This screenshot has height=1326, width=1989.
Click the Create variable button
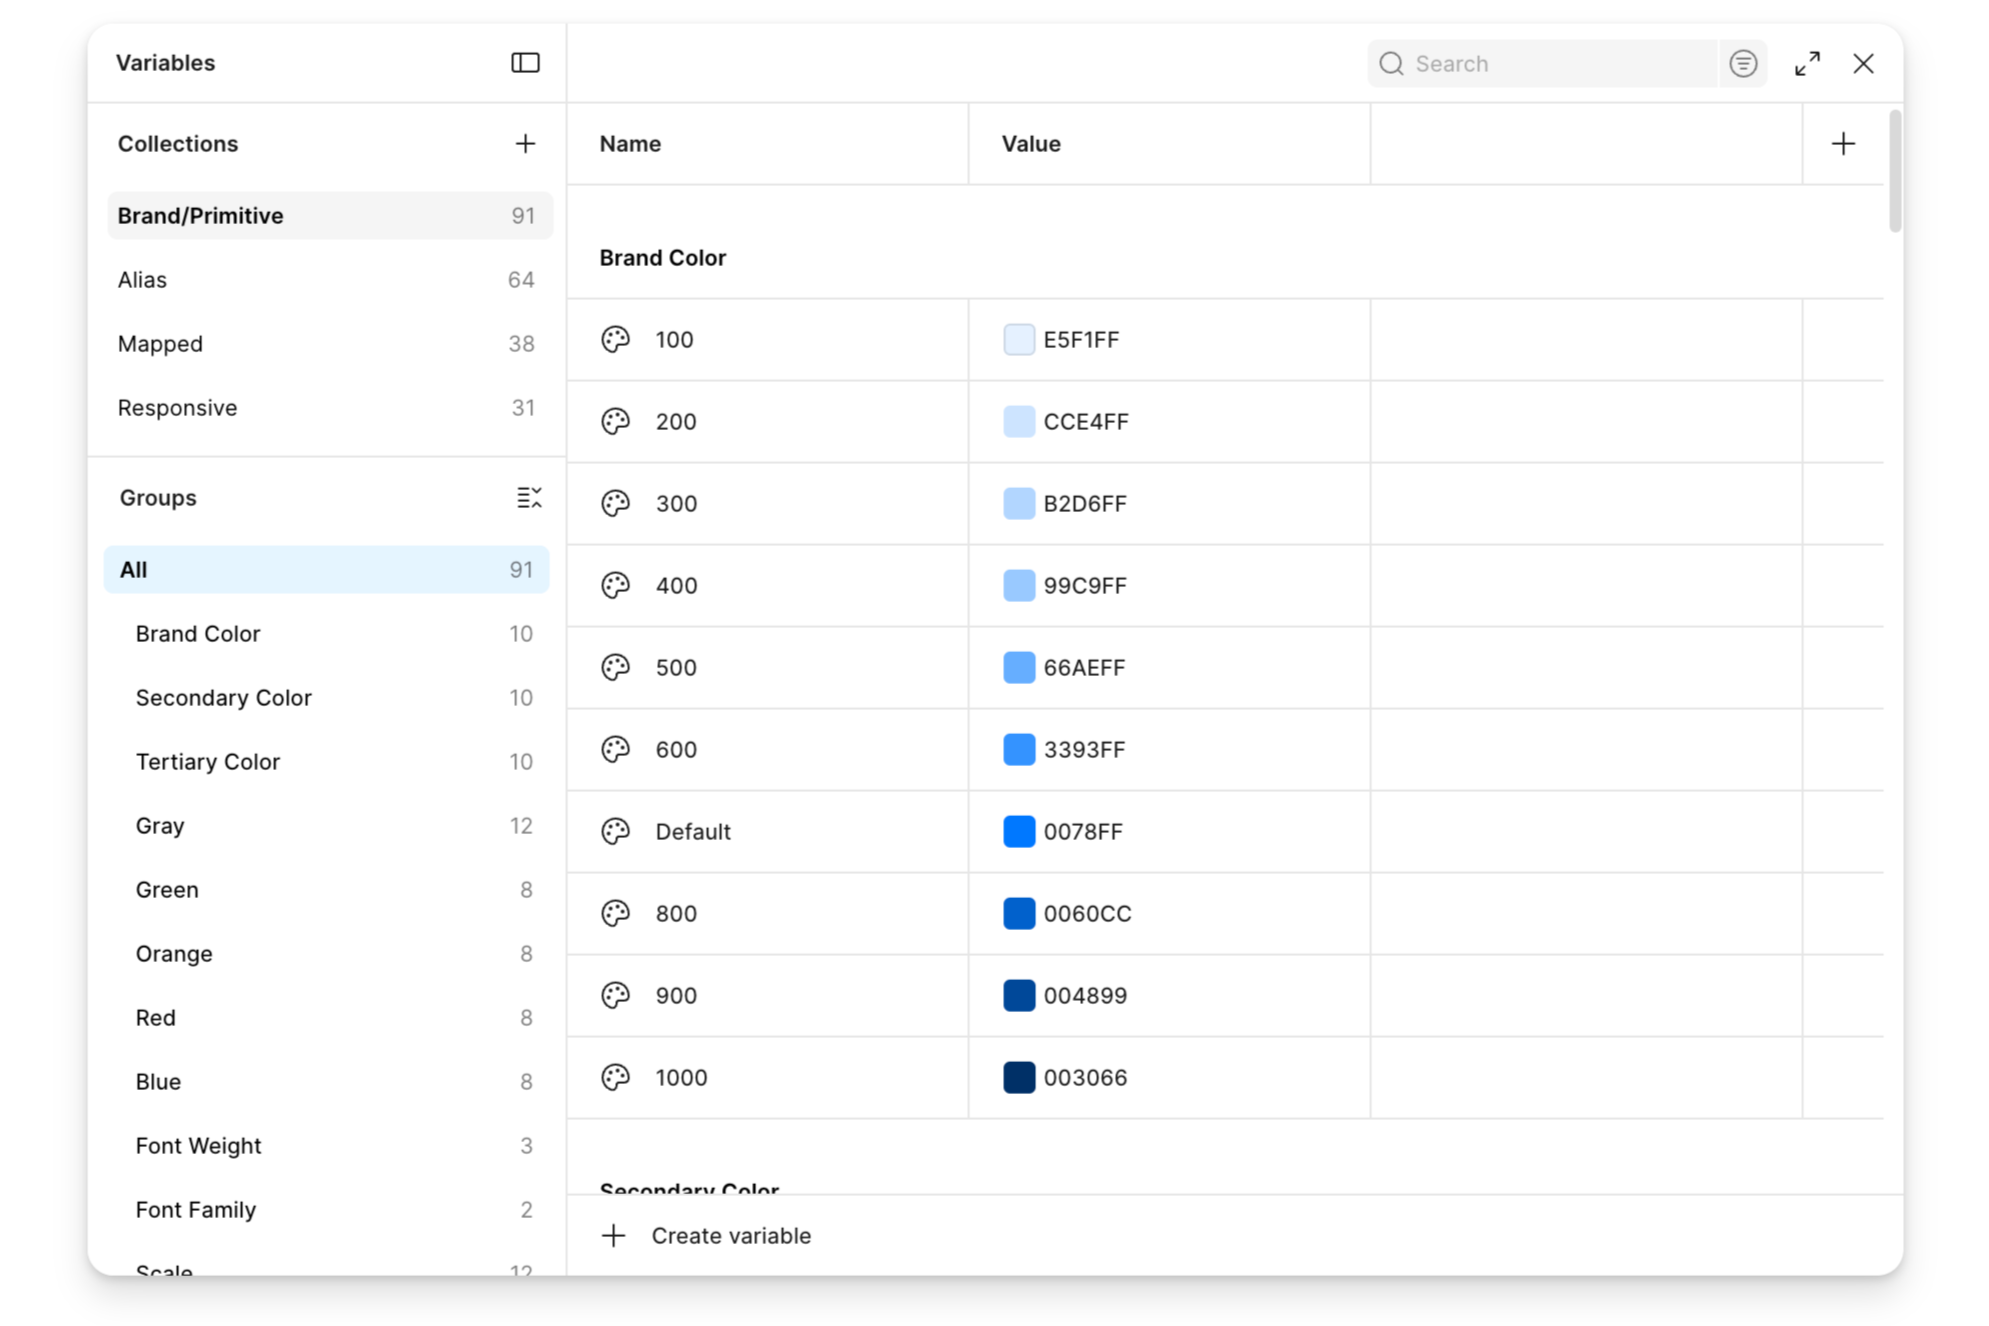point(706,1236)
